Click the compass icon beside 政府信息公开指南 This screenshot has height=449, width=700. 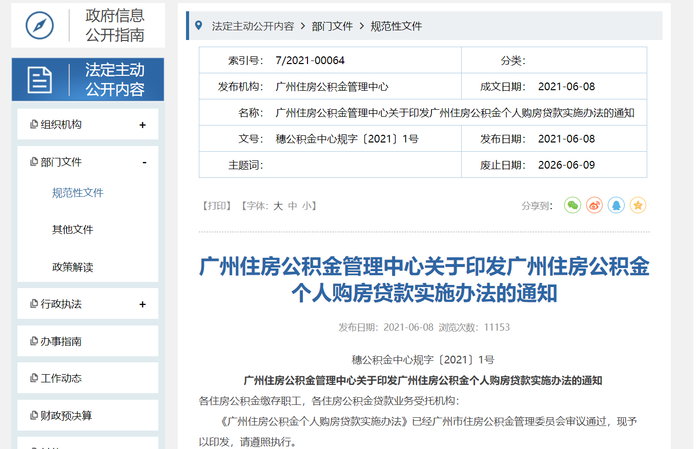click(40, 25)
